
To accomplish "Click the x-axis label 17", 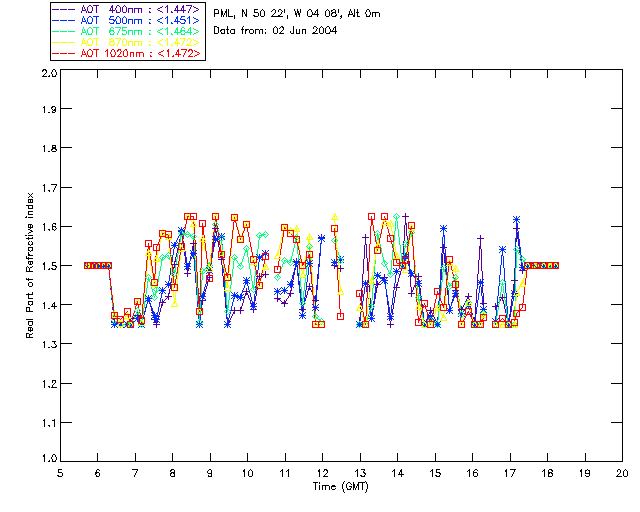I will coord(510,473).
